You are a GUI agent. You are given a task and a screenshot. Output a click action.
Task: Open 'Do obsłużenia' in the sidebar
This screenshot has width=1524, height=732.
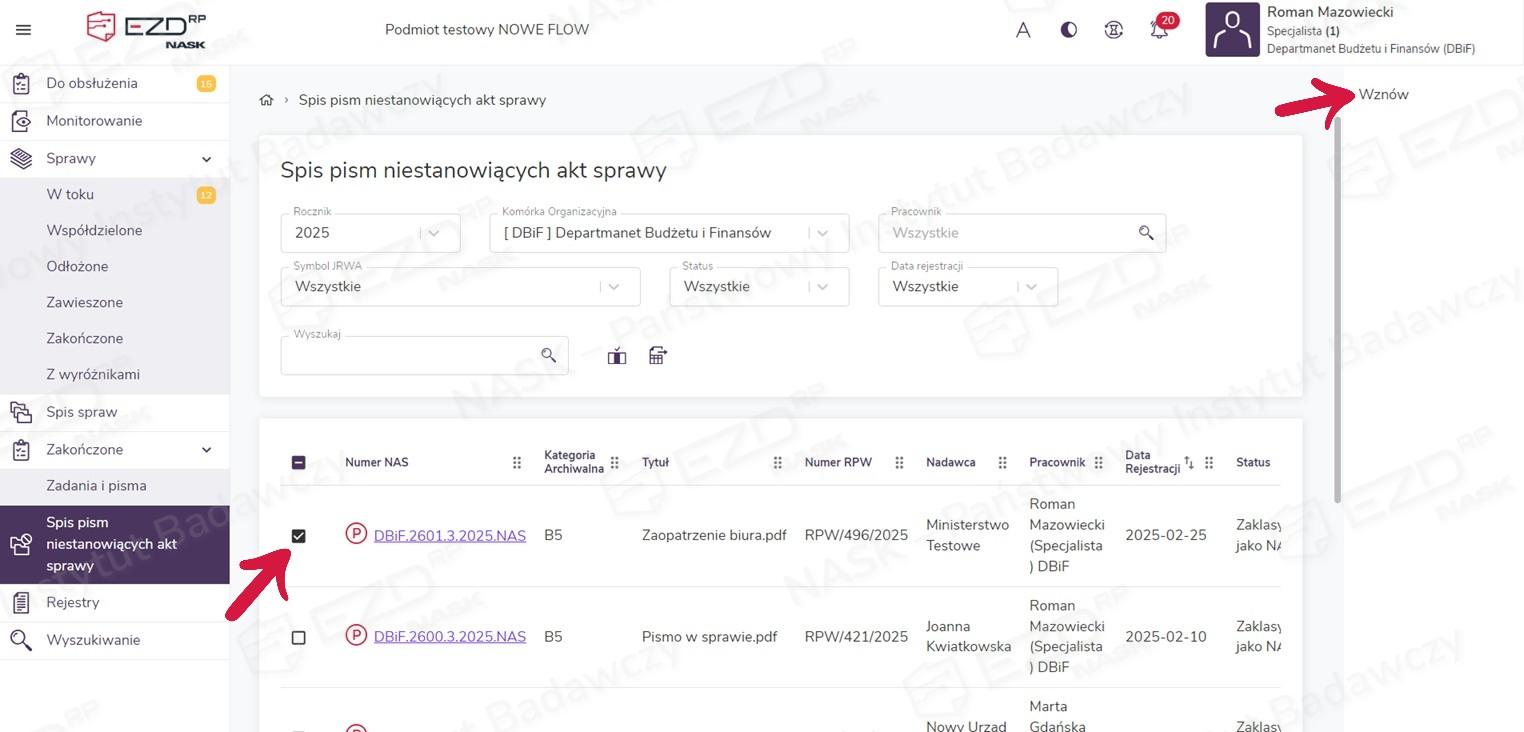coord(92,83)
